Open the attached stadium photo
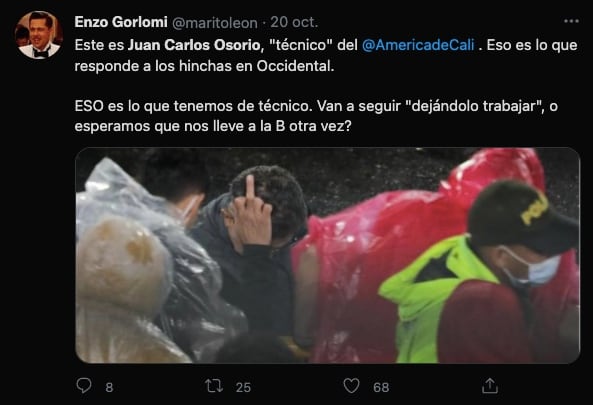 (x=328, y=255)
